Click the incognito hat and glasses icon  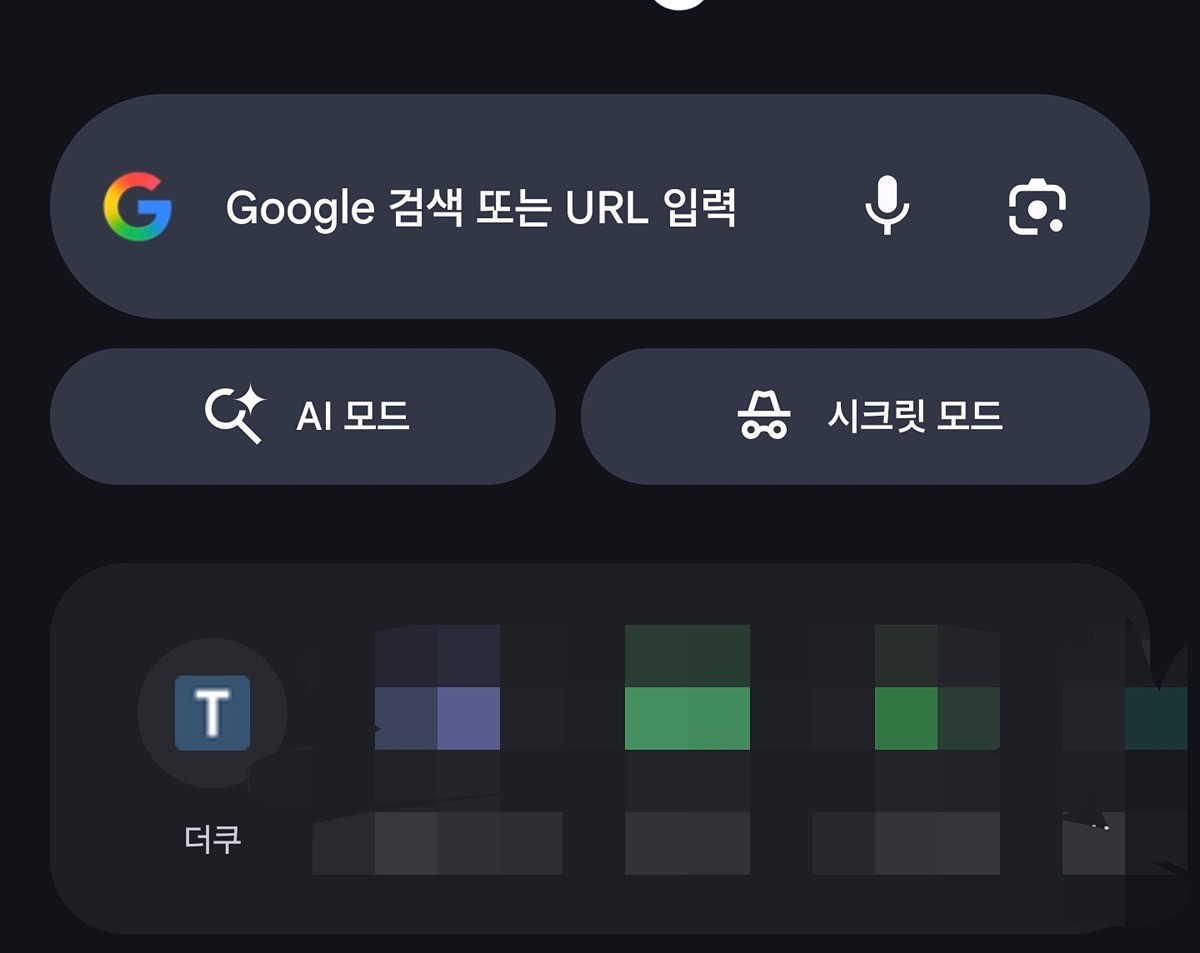coord(764,415)
